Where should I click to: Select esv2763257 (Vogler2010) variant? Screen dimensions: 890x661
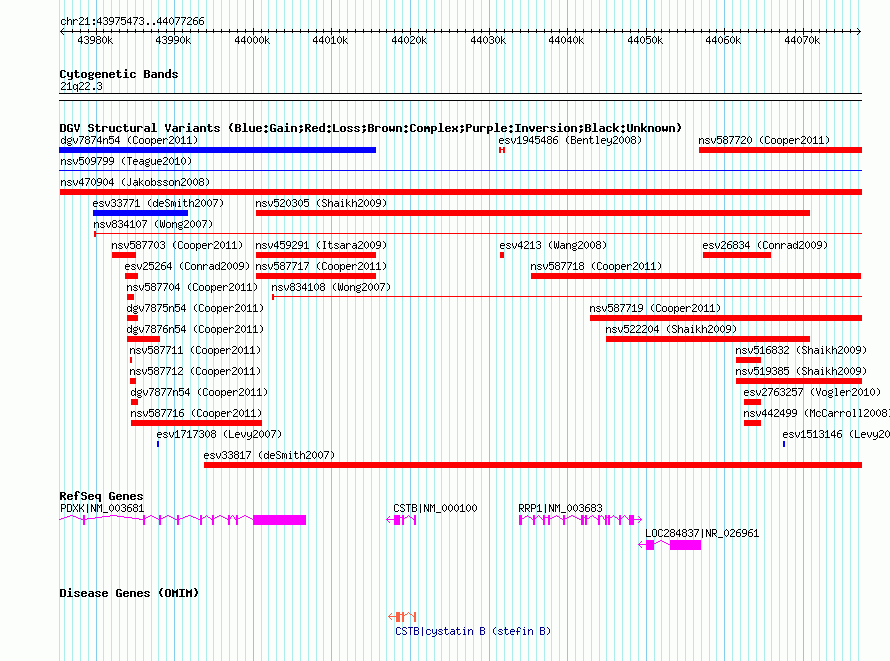point(812,392)
